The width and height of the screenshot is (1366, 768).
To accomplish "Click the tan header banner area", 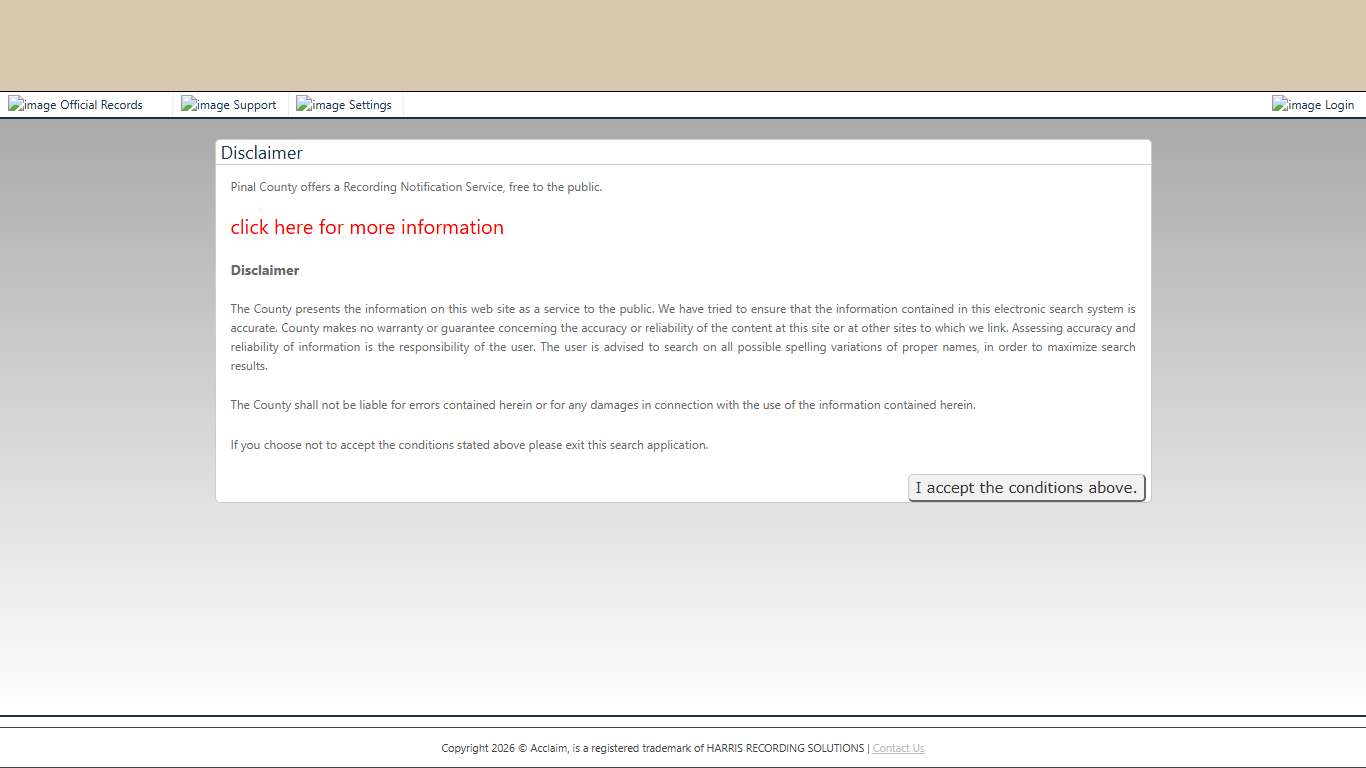I will (683, 45).
